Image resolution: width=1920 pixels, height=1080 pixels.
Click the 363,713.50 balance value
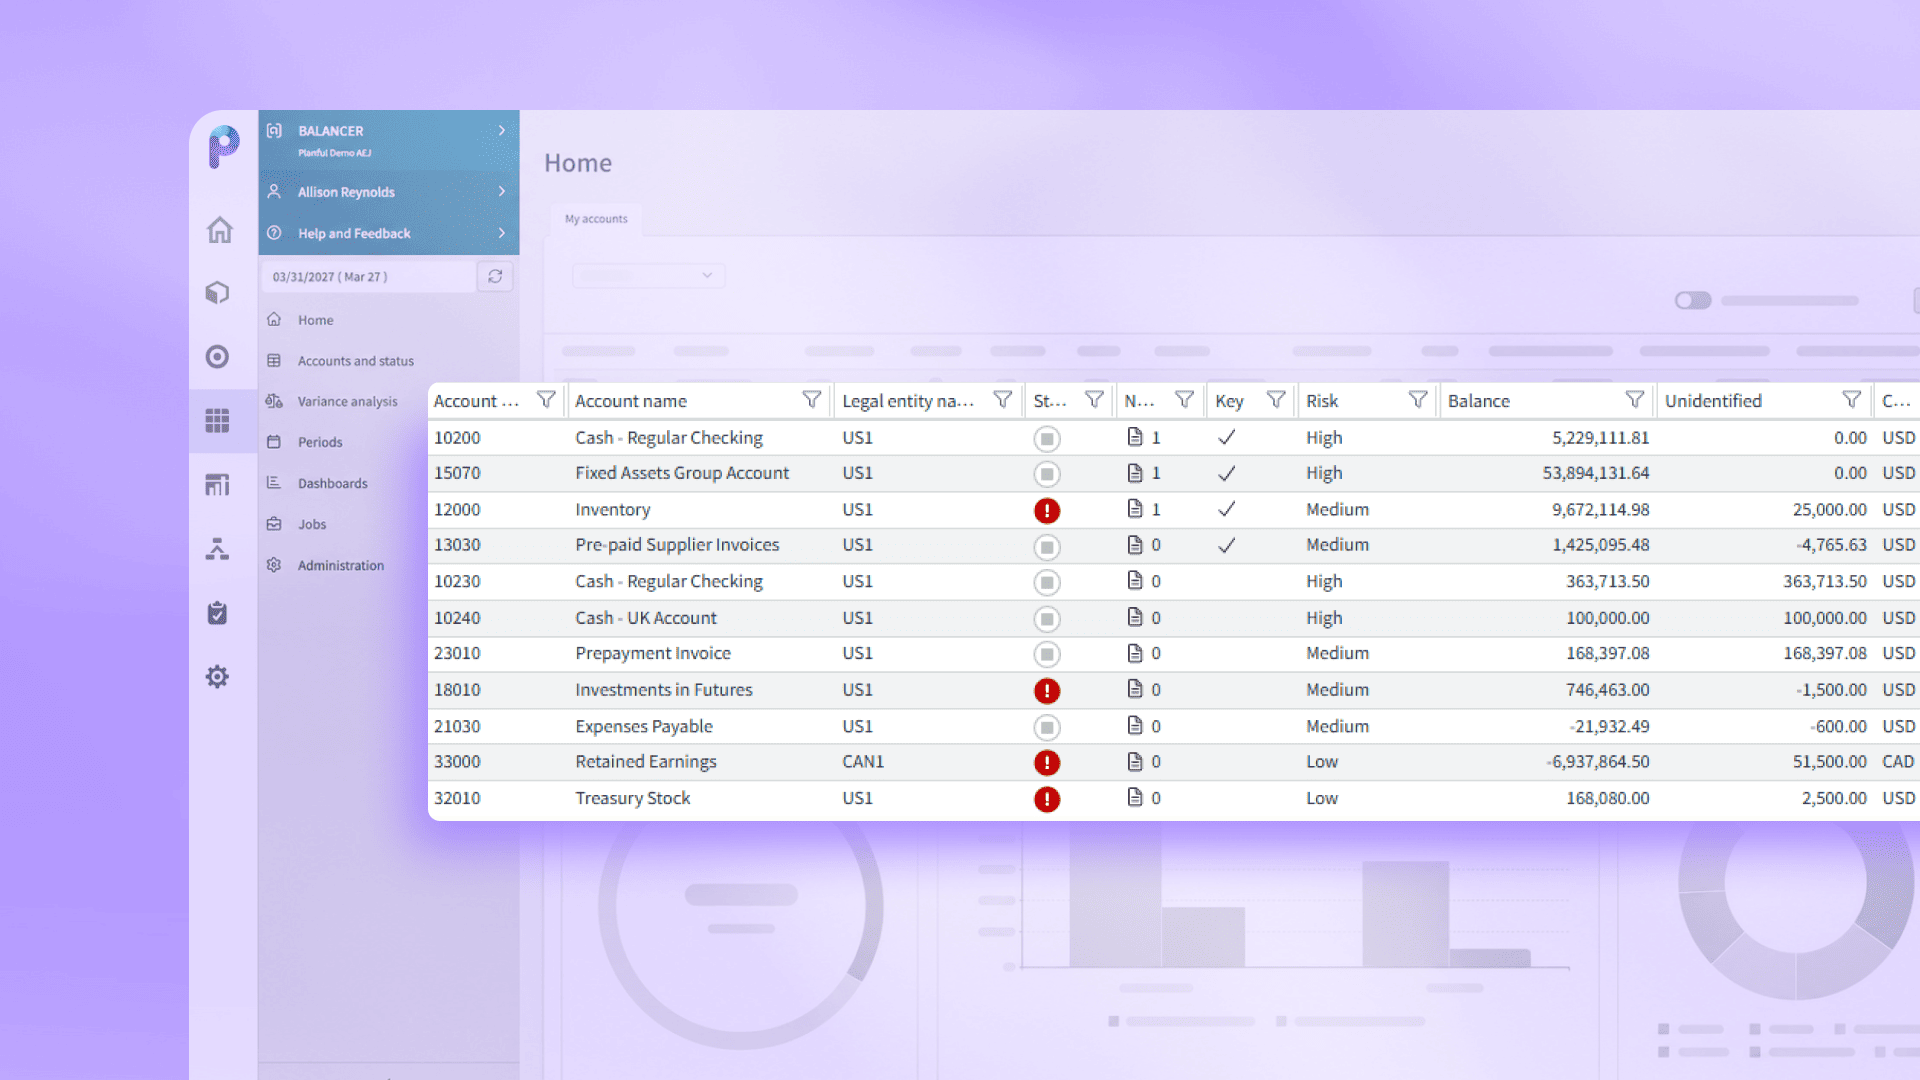point(1608,581)
